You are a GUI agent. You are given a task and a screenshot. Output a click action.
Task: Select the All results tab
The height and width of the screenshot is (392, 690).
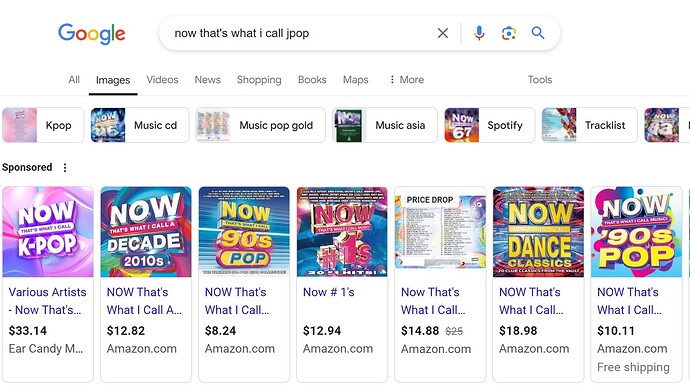(74, 80)
